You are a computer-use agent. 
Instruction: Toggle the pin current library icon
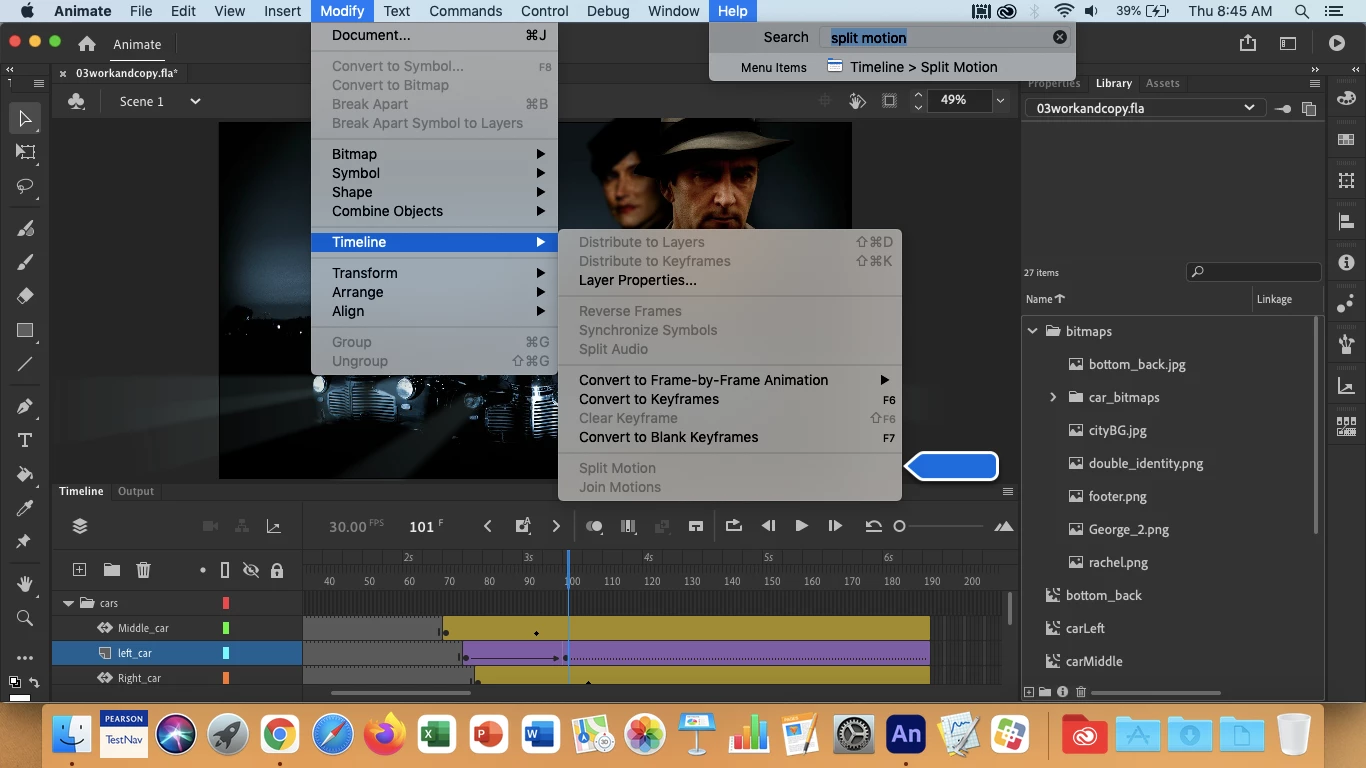click(1284, 108)
